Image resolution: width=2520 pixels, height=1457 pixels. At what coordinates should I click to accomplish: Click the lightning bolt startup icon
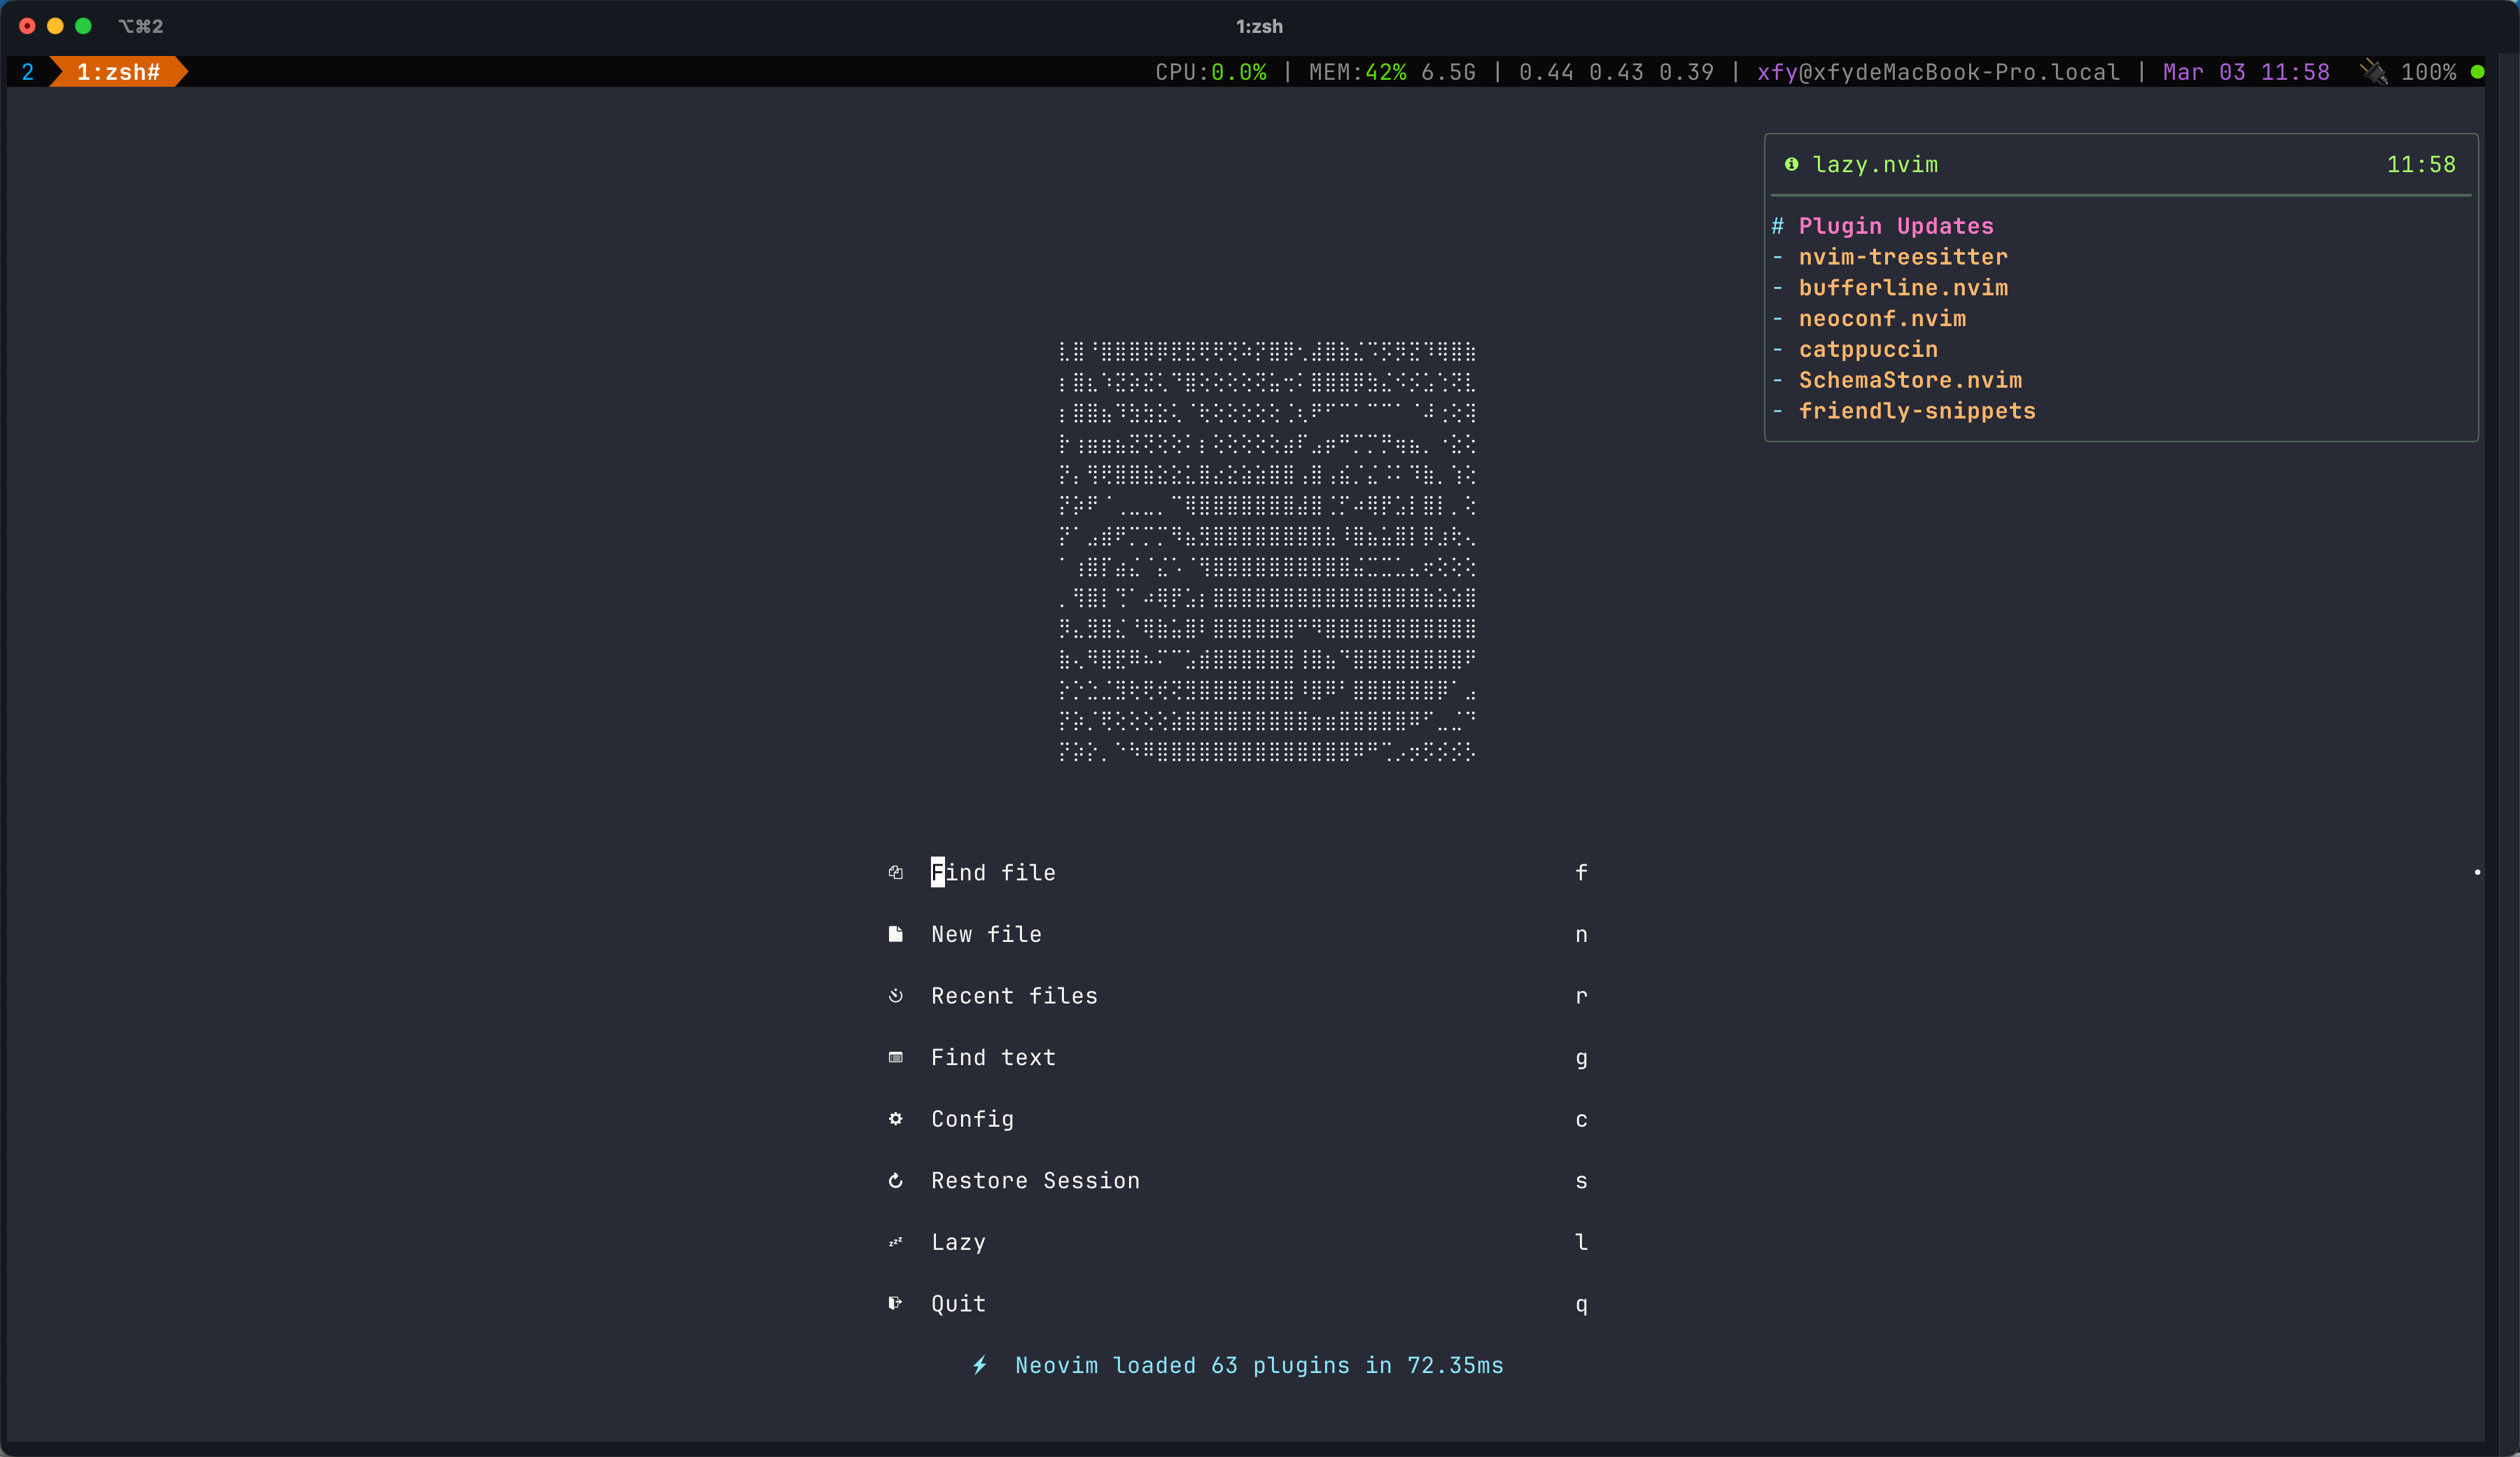coord(980,1365)
